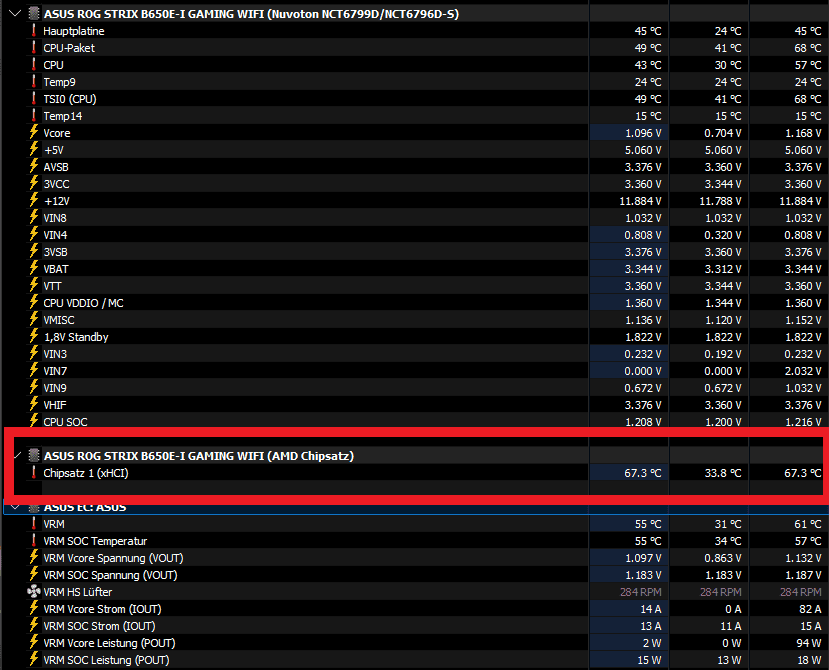Select the CPU minimum value 30 °C
Viewport: 829px width, 670px height.
click(728, 65)
